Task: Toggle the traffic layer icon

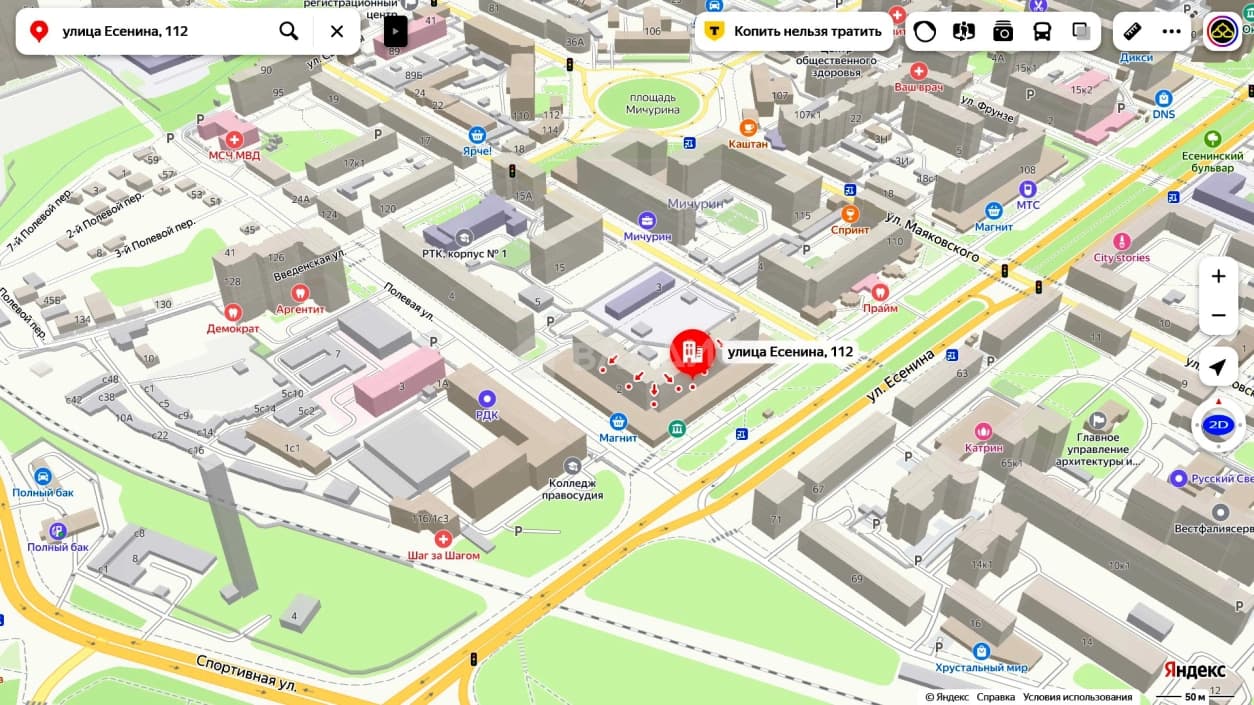Action: [925, 31]
